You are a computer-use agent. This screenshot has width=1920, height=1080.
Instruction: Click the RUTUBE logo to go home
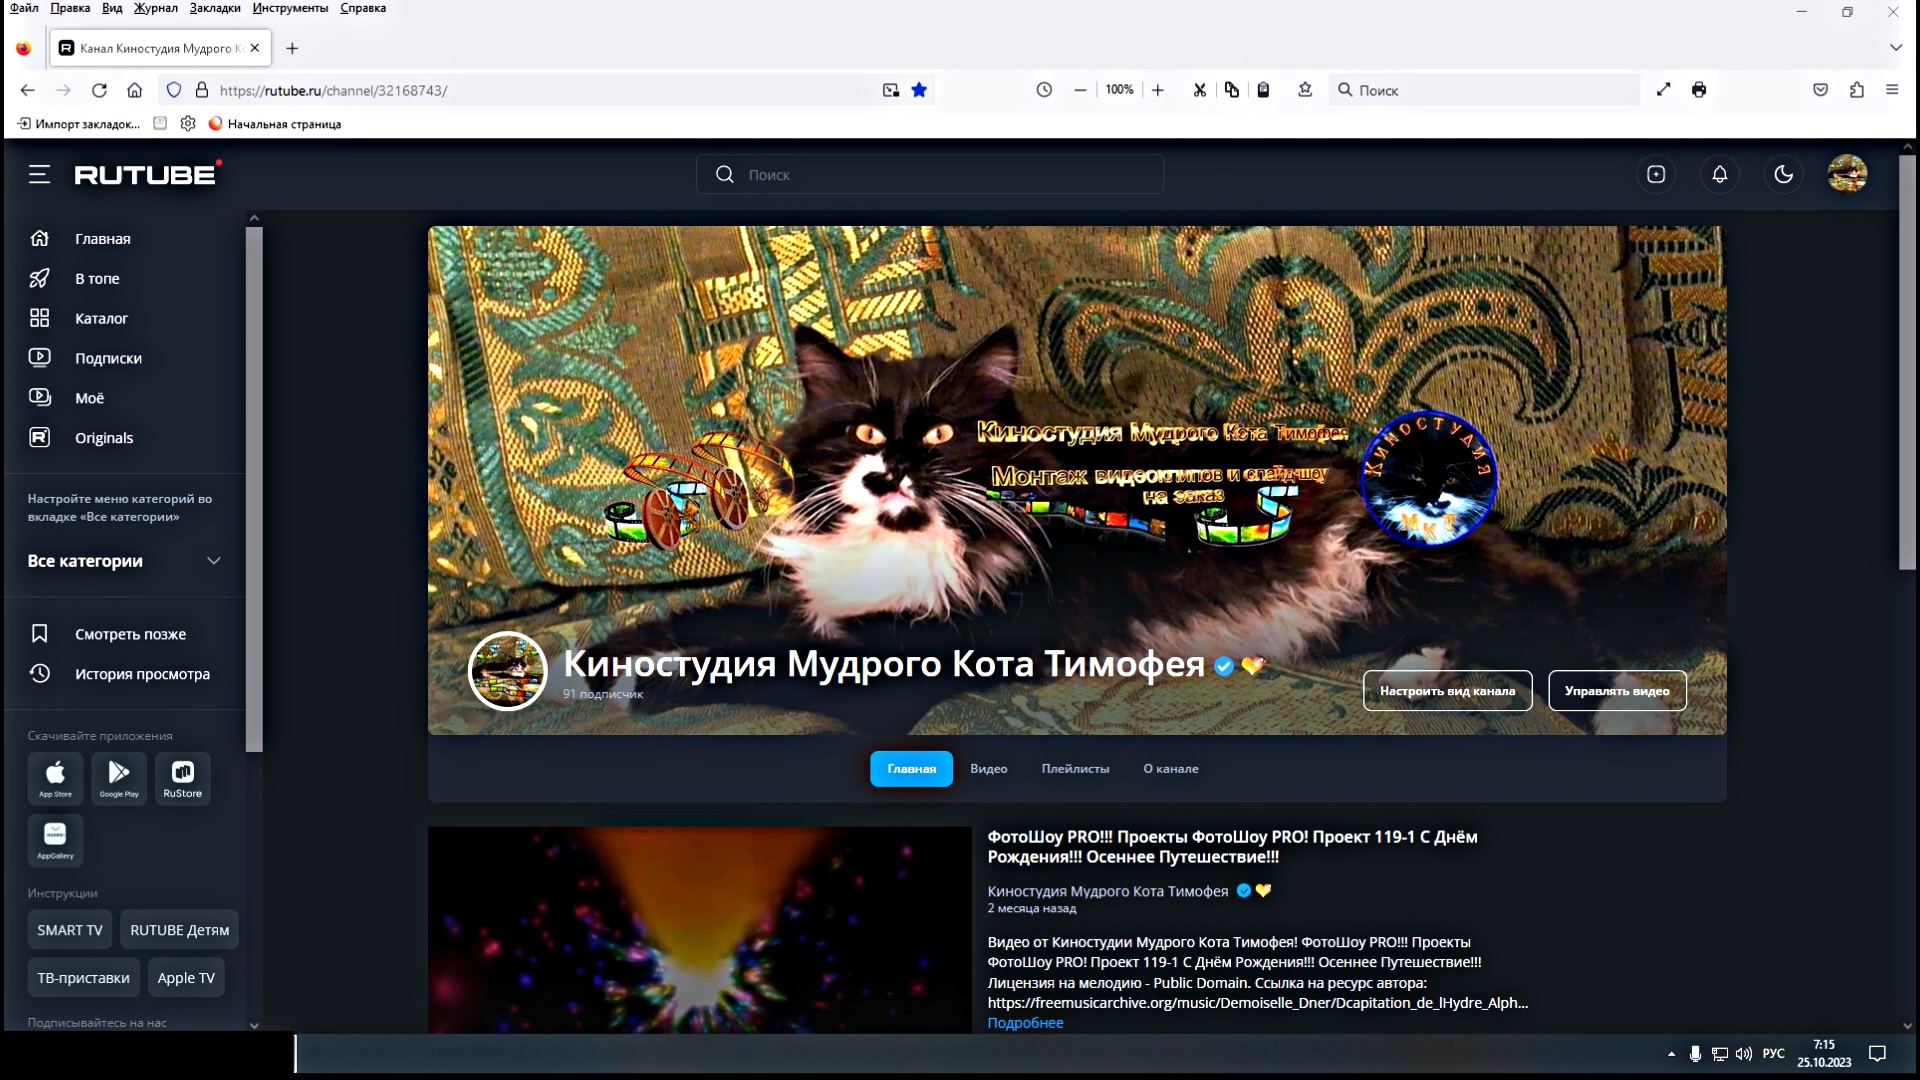pos(146,172)
